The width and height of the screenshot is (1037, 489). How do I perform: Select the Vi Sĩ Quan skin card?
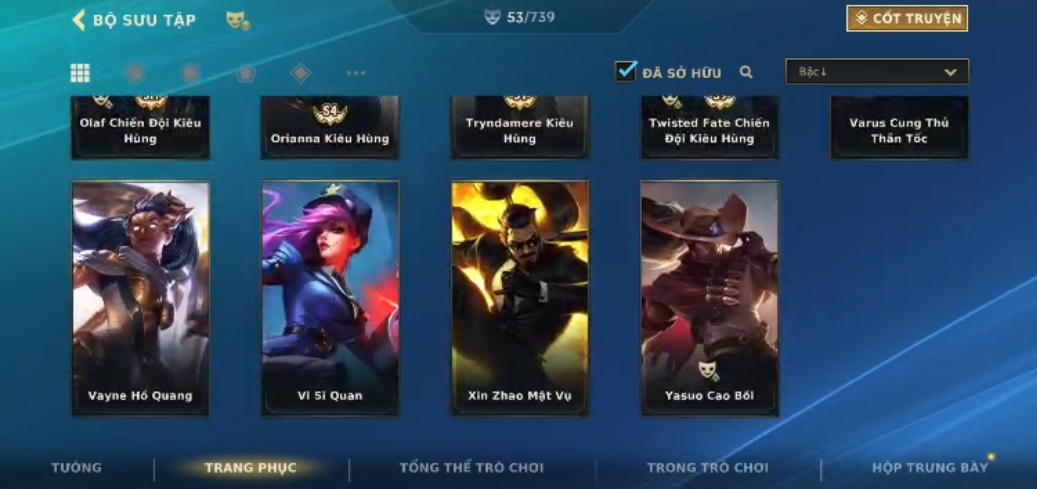pyautogui.click(x=330, y=298)
